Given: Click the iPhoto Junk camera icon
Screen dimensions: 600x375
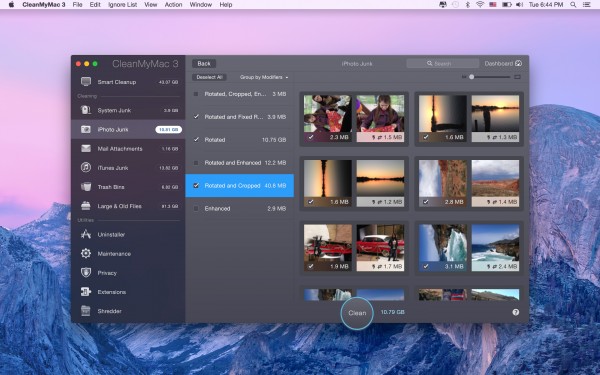Looking at the screenshot, I should (x=86, y=129).
